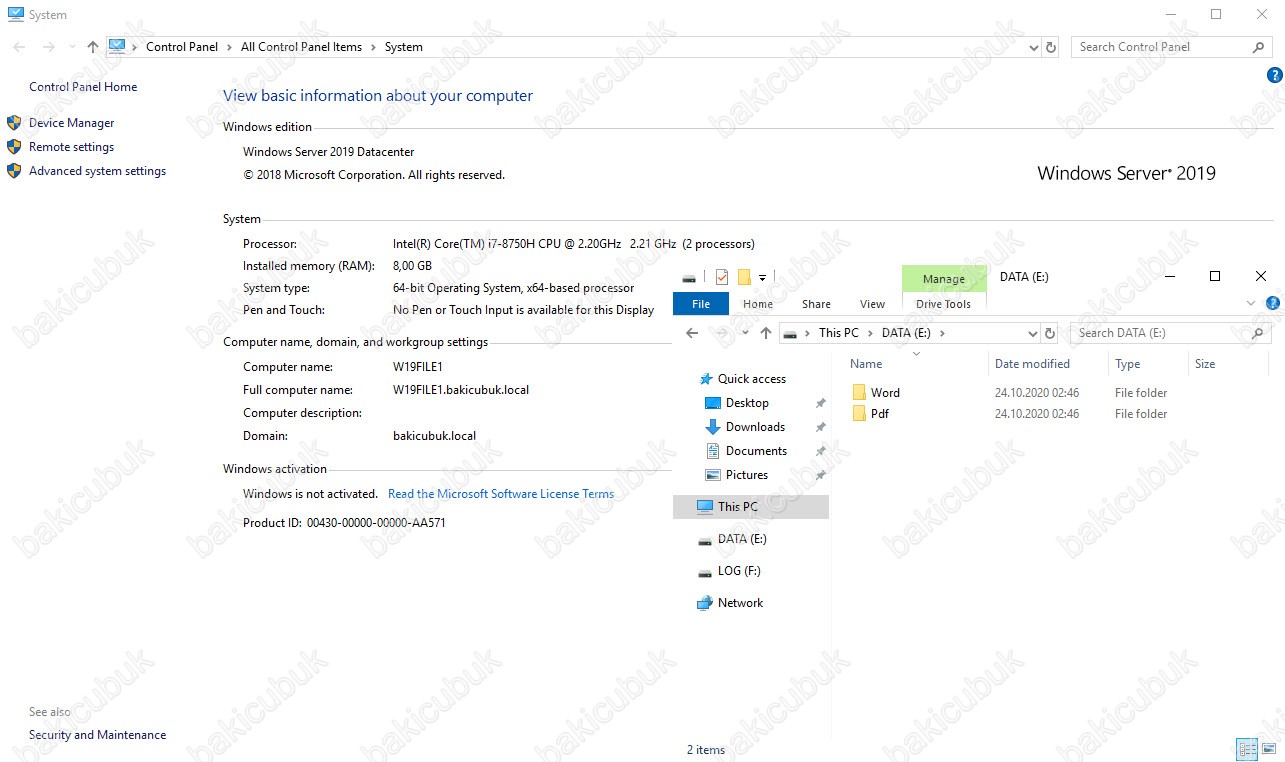Expand chevron after Control Panel breadcrumb
Viewport: 1285px width, 762px height.
point(229,47)
